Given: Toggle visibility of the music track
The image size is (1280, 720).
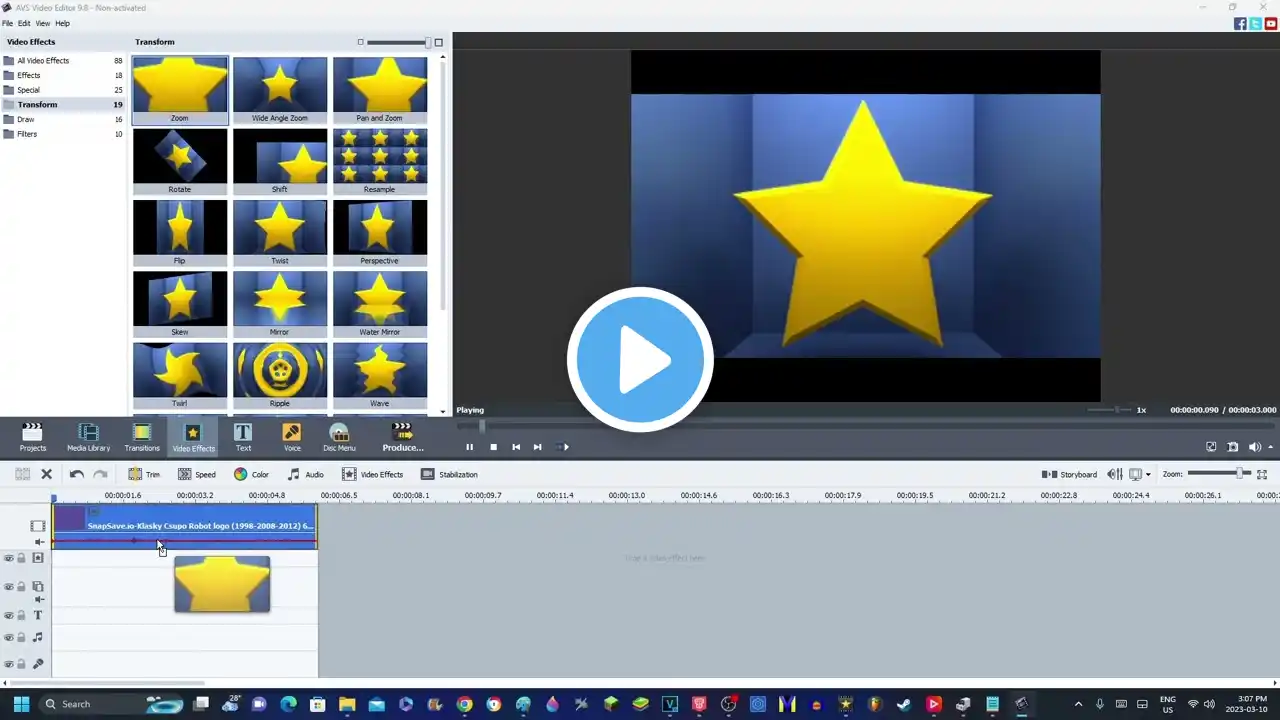Looking at the screenshot, I should click(9, 637).
